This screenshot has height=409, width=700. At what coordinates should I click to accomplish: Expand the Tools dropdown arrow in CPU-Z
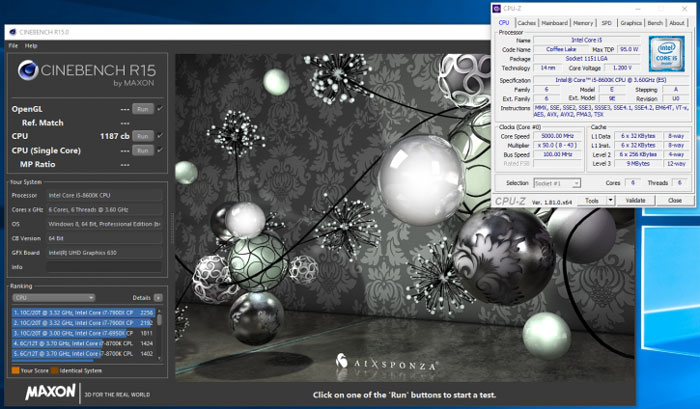tap(609, 200)
